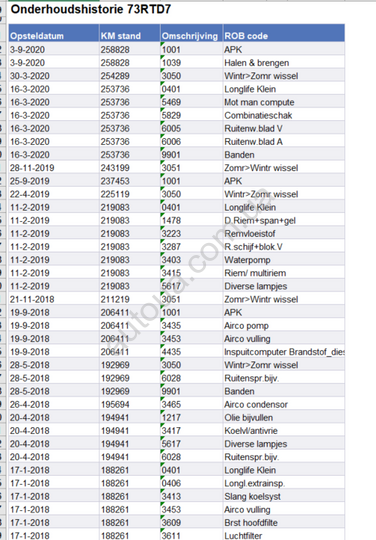Select the code cell '5469'
Screen dimensions: 376x540
click(x=191, y=102)
